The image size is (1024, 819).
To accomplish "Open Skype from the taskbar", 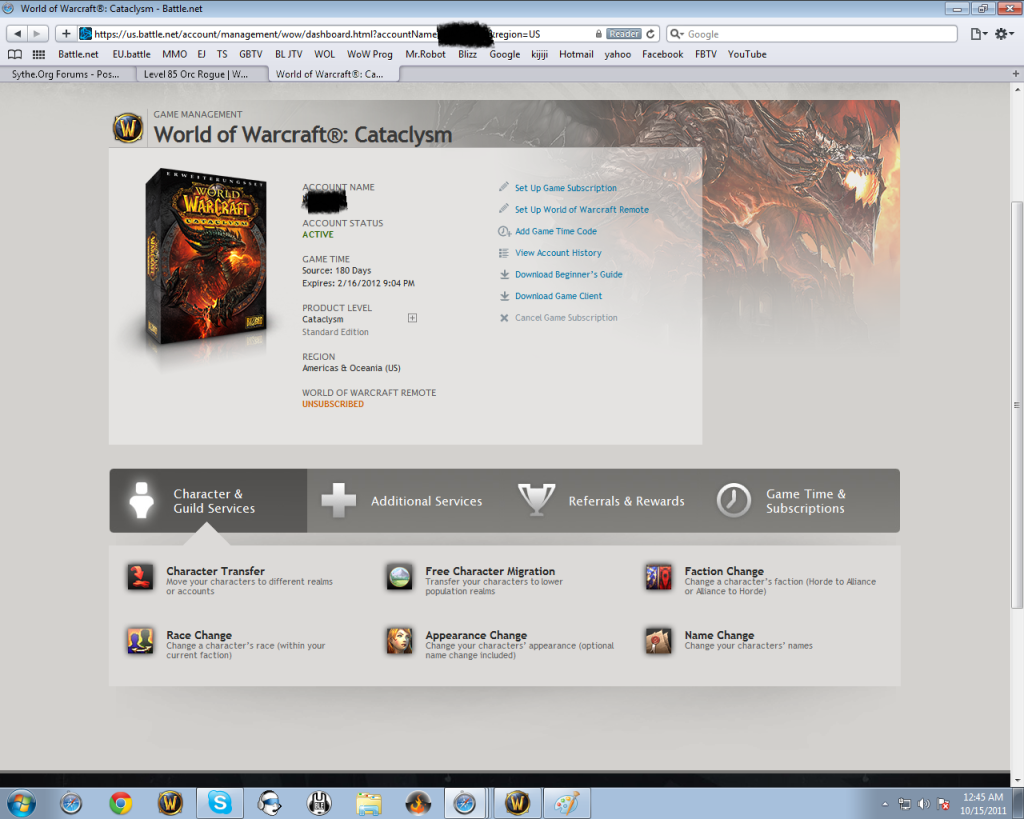I will click(x=220, y=803).
